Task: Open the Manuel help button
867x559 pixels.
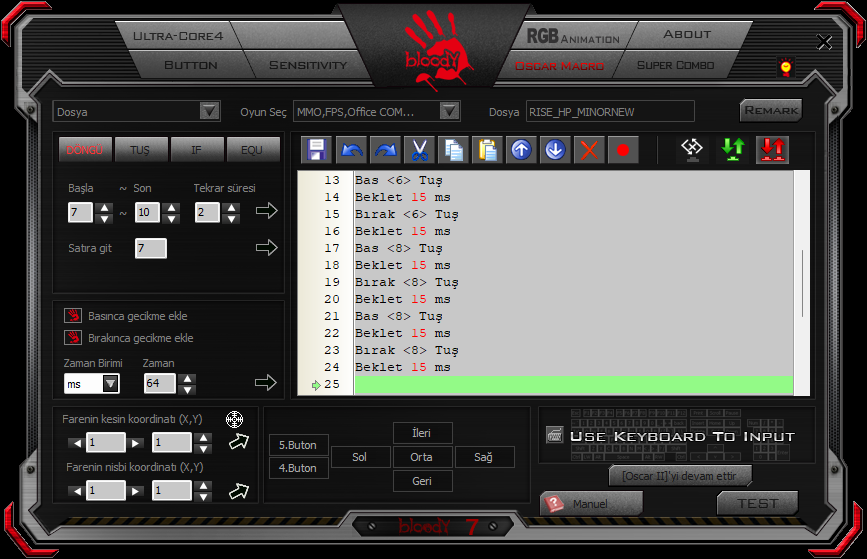Action: pos(591,504)
